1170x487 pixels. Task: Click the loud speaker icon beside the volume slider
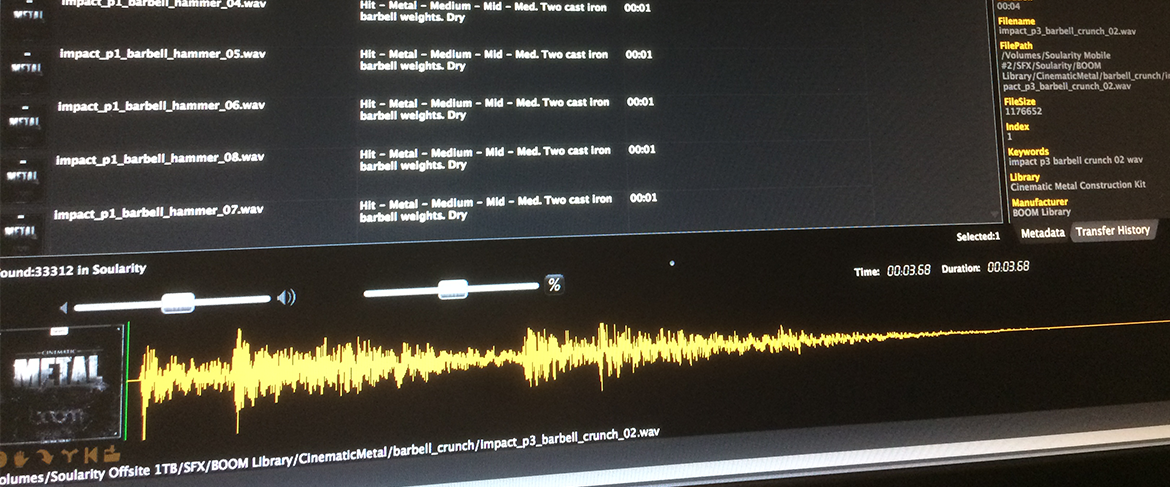[x=287, y=297]
